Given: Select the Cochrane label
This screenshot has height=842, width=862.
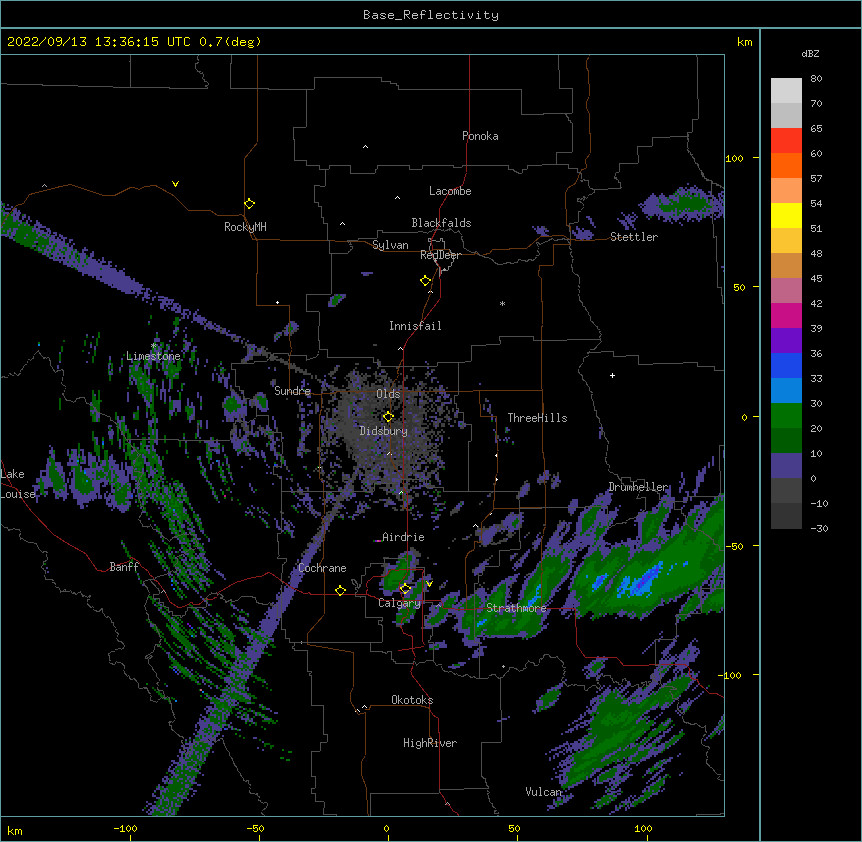Looking at the screenshot, I should coord(322,568).
